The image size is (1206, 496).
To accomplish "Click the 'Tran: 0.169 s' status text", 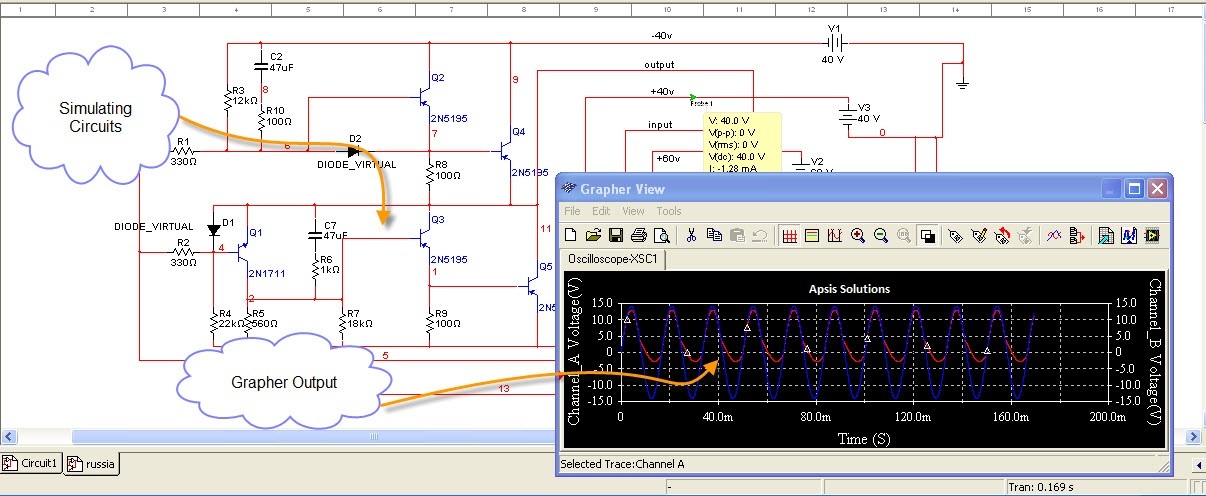I will coord(1041,486).
